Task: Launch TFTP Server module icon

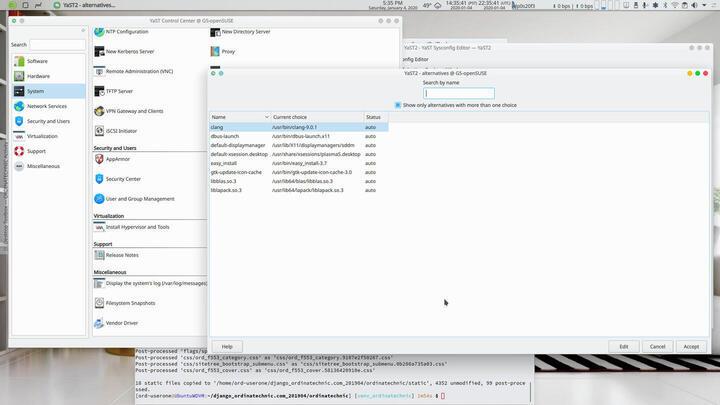Action: tap(99, 91)
